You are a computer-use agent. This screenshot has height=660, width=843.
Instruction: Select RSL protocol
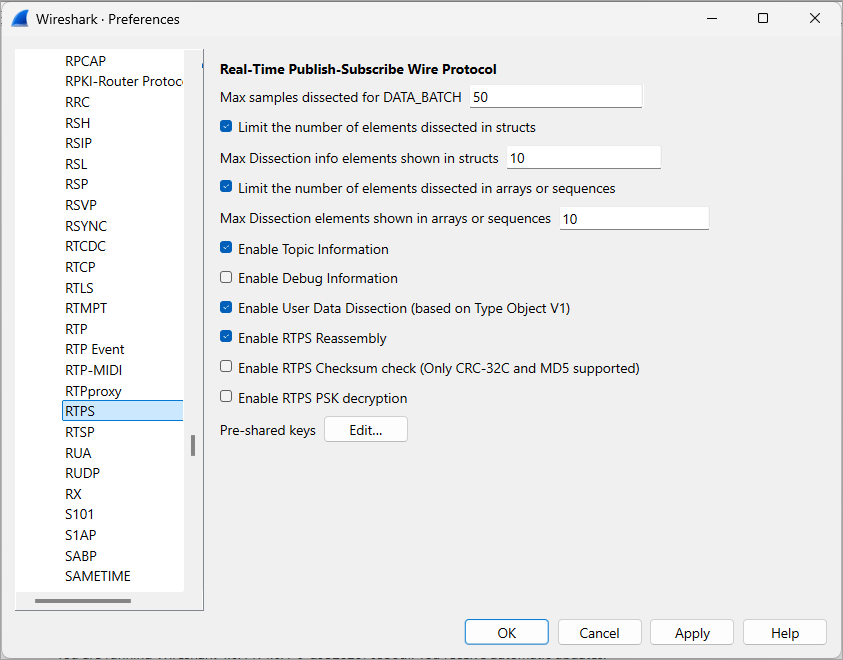point(76,164)
